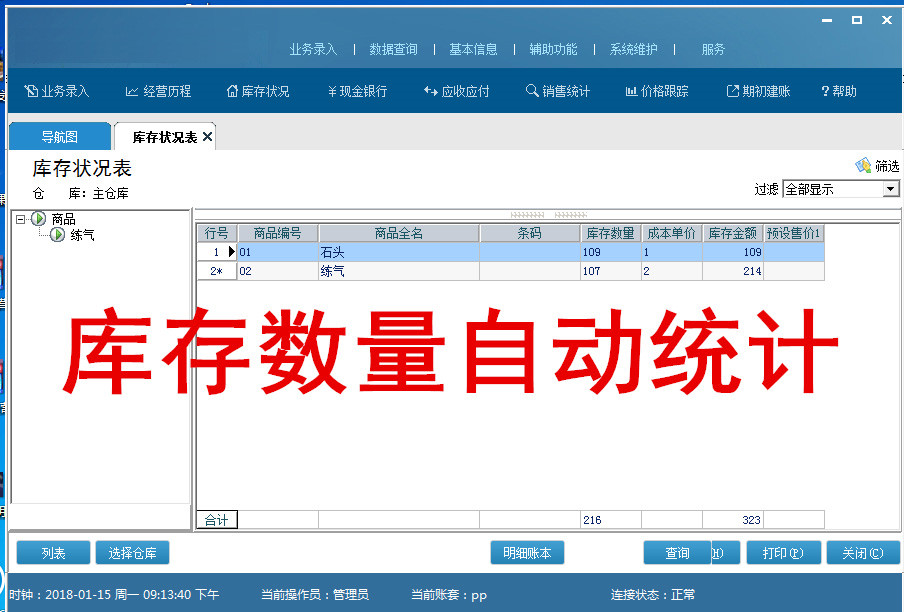Sort by the 库存数量 column header

coord(609,233)
